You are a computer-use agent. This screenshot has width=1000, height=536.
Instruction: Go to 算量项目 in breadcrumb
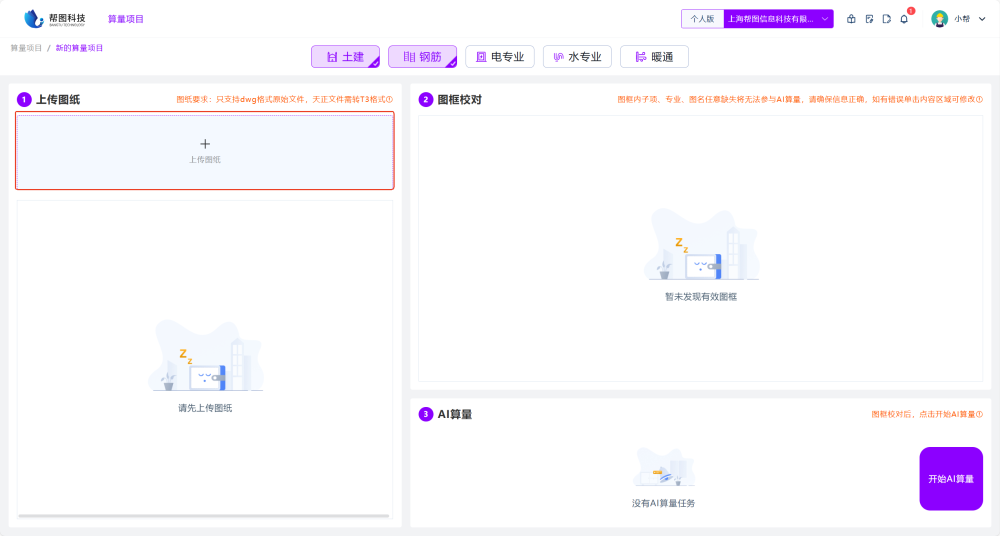pos(26,48)
